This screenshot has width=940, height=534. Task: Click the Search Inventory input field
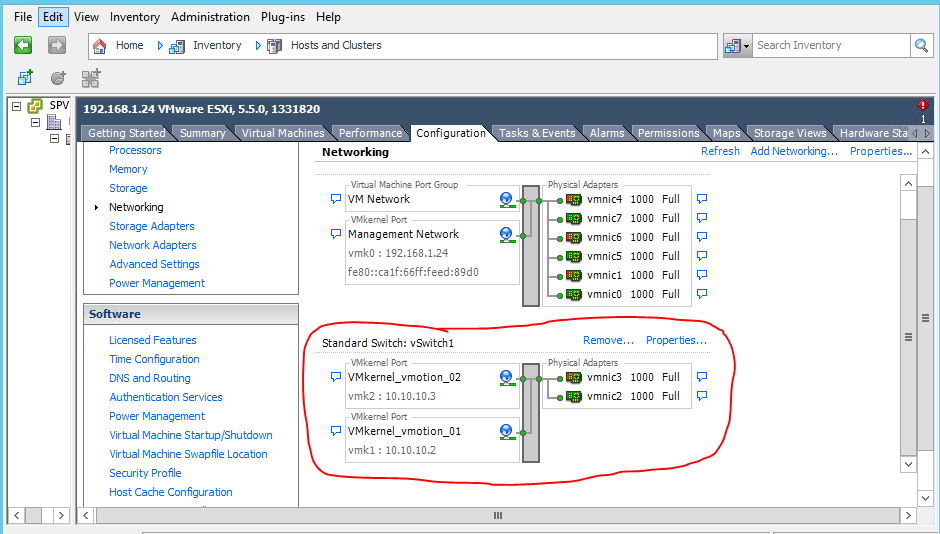[x=831, y=46]
